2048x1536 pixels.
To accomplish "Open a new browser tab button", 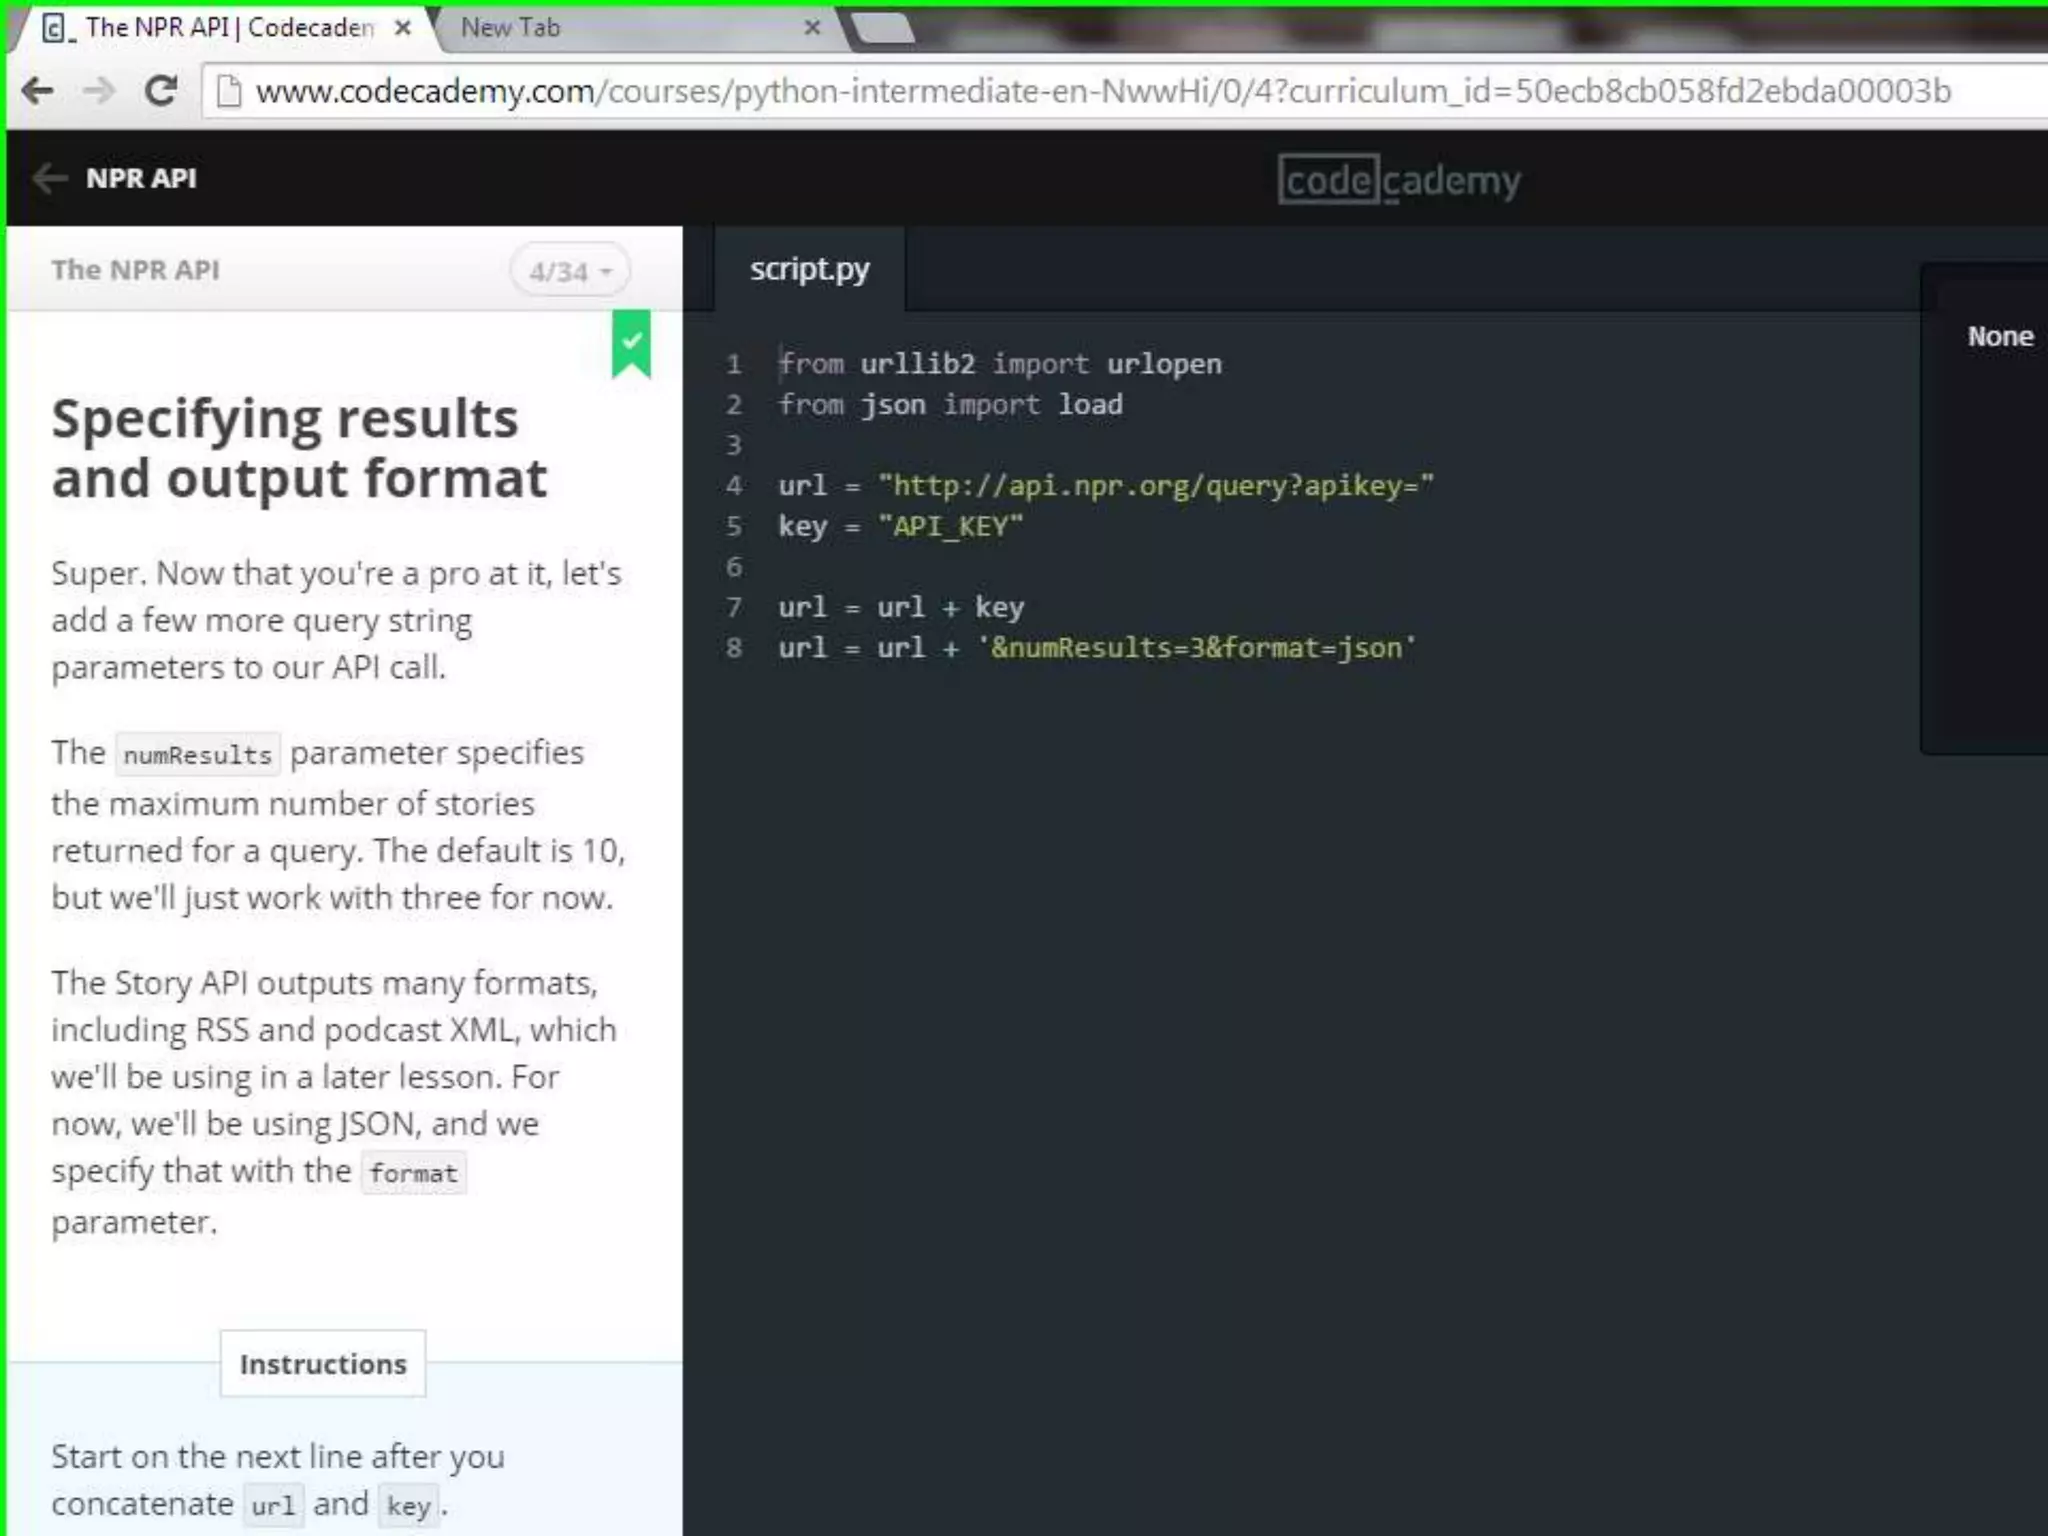I will [x=884, y=28].
